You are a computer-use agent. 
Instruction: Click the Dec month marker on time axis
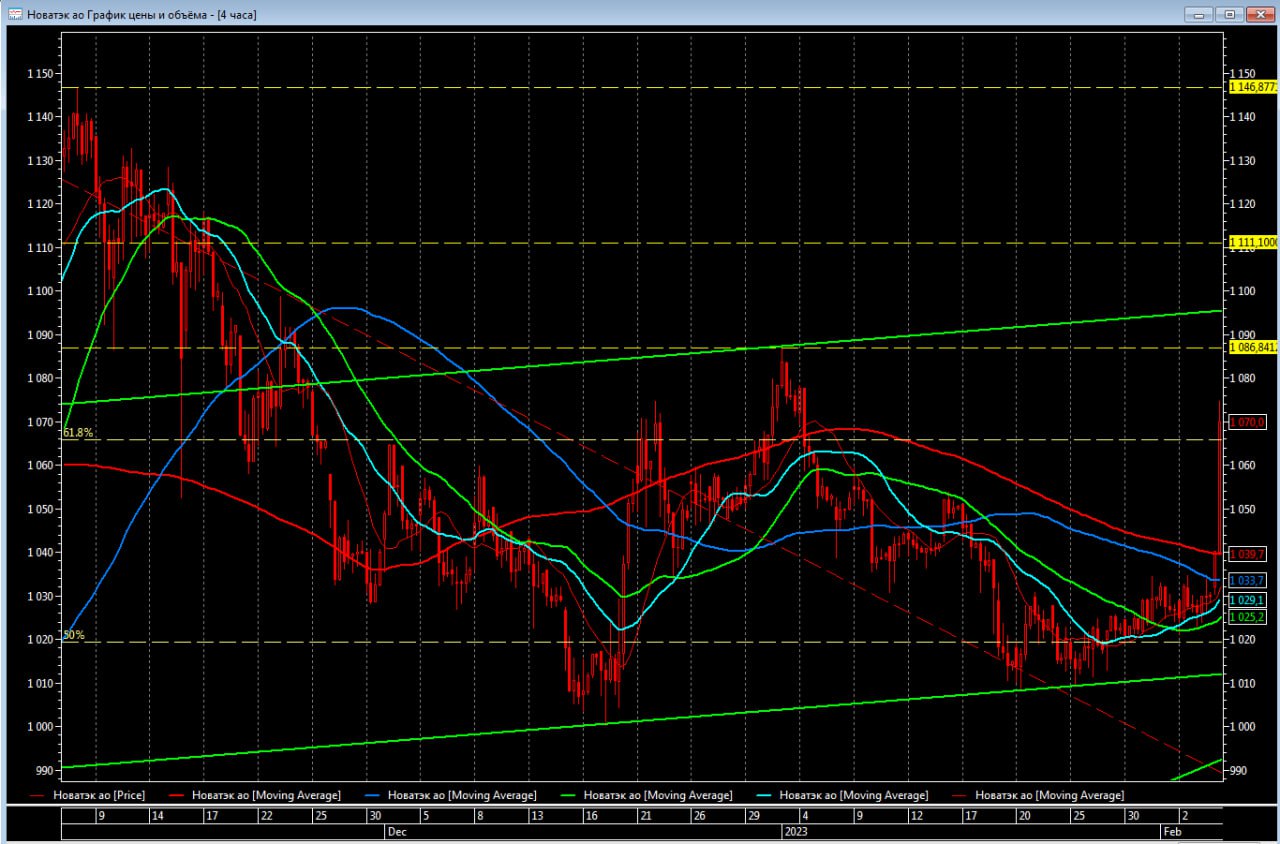[x=396, y=831]
